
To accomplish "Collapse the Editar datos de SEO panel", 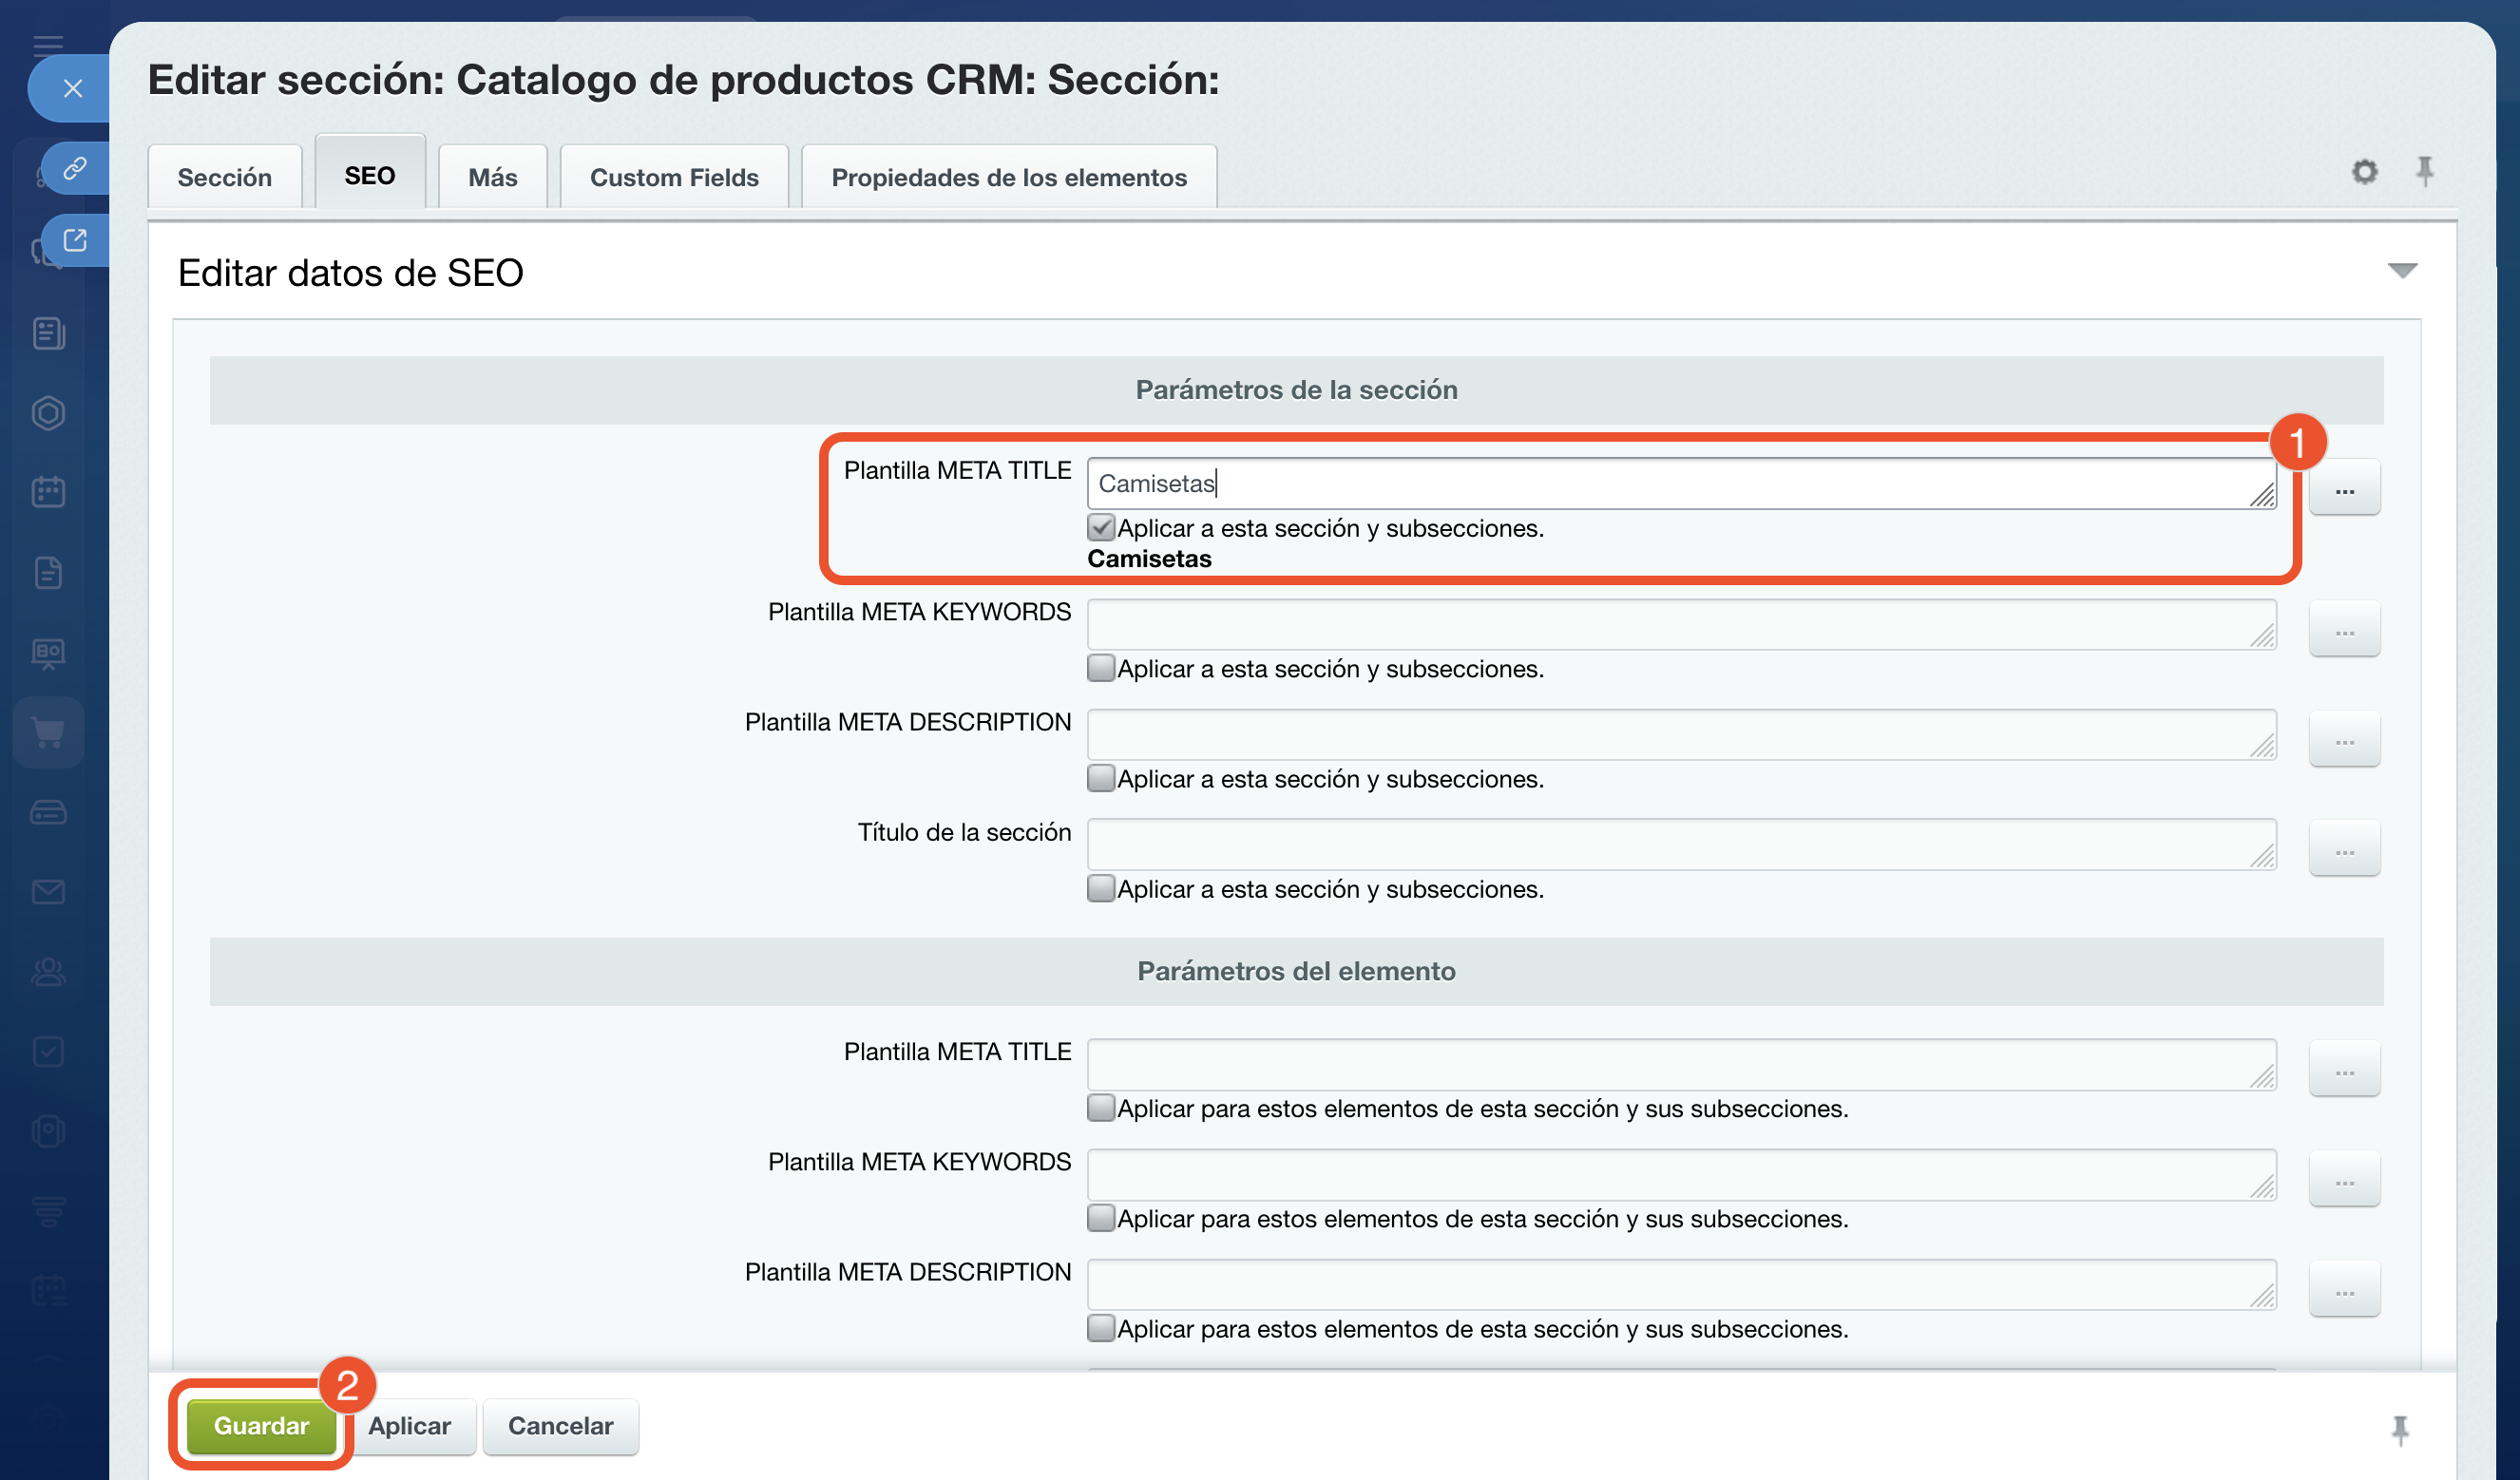I will [2401, 271].
